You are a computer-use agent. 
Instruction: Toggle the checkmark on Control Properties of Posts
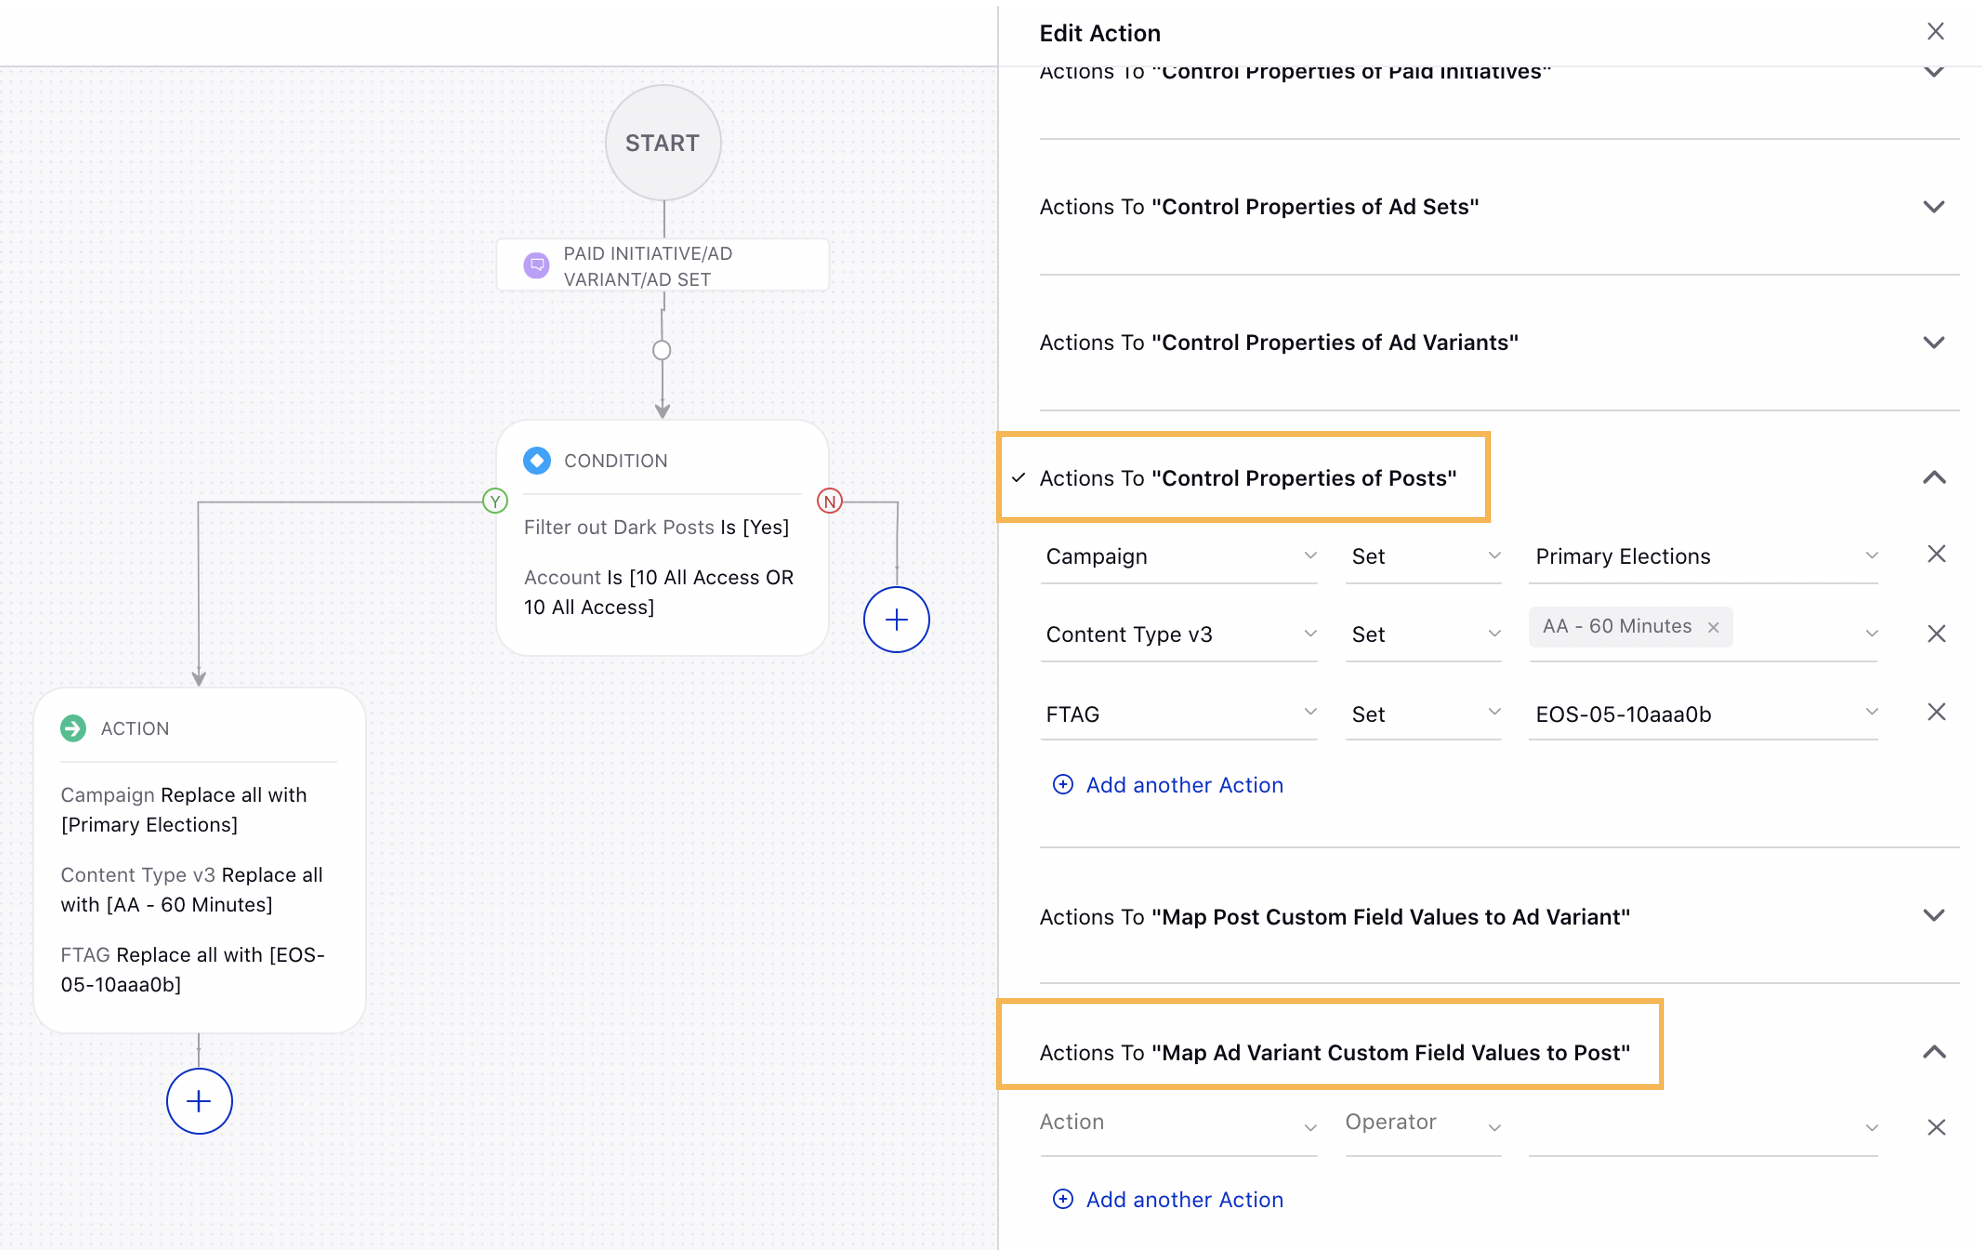pyautogui.click(x=1021, y=477)
